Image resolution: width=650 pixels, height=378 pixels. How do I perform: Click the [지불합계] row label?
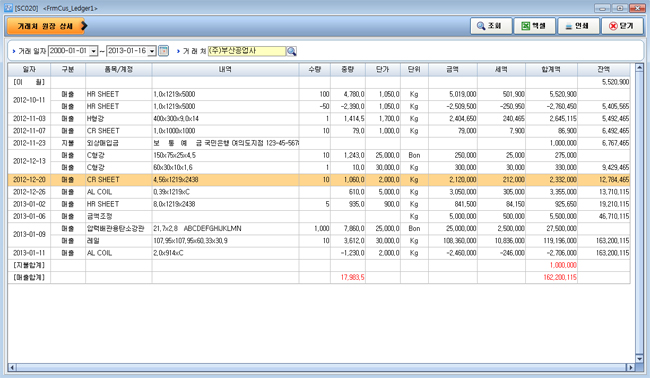coord(29,265)
